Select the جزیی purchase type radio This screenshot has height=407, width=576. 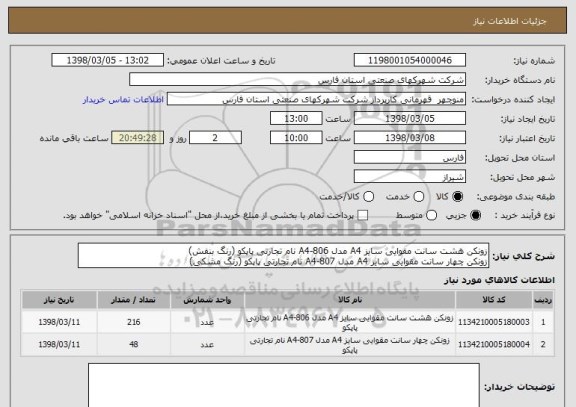point(475,215)
